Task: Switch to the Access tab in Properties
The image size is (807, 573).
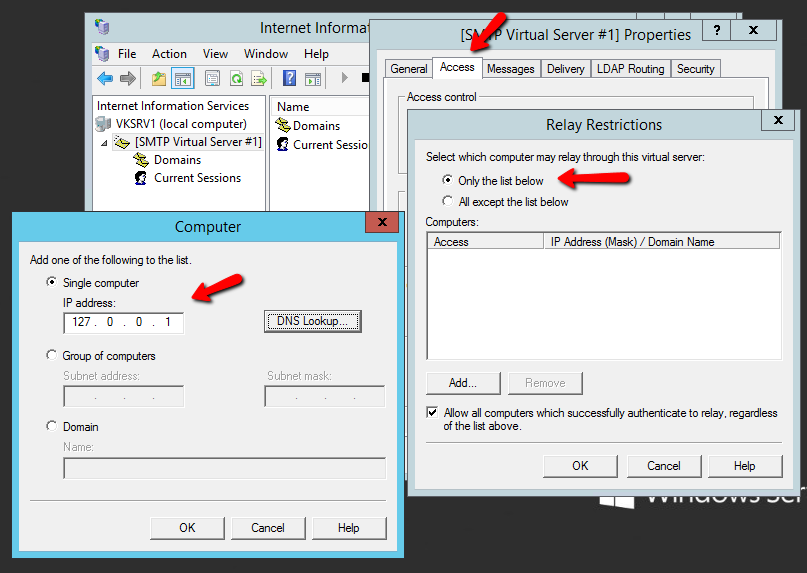Action: click(x=457, y=67)
